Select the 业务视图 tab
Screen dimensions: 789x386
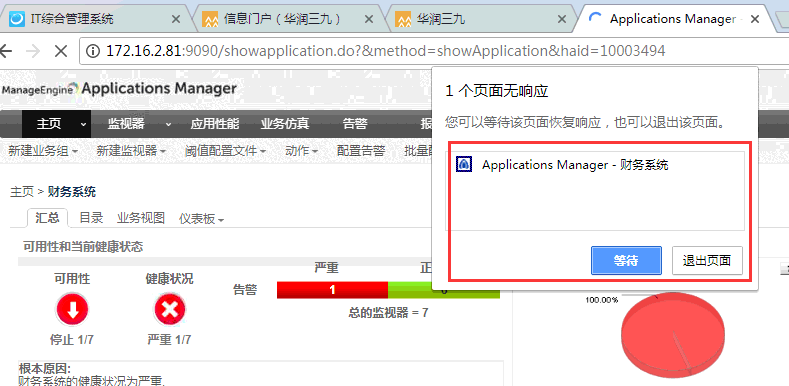pyautogui.click(x=141, y=218)
